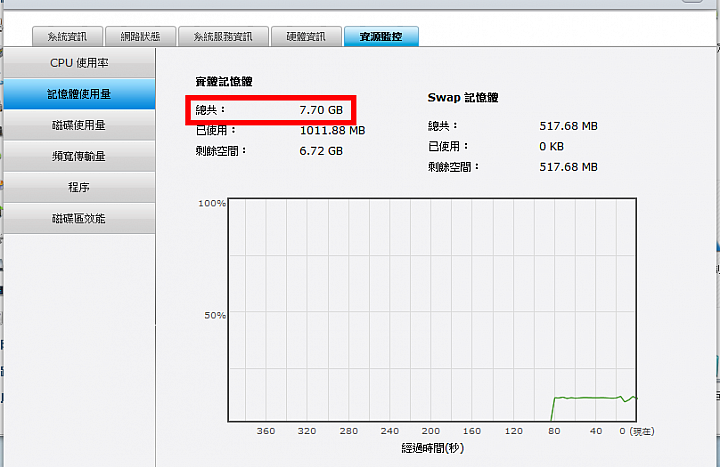Click the Swap 記憶體 heading
The width and height of the screenshot is (720, 467).
(x=463, y=97)
